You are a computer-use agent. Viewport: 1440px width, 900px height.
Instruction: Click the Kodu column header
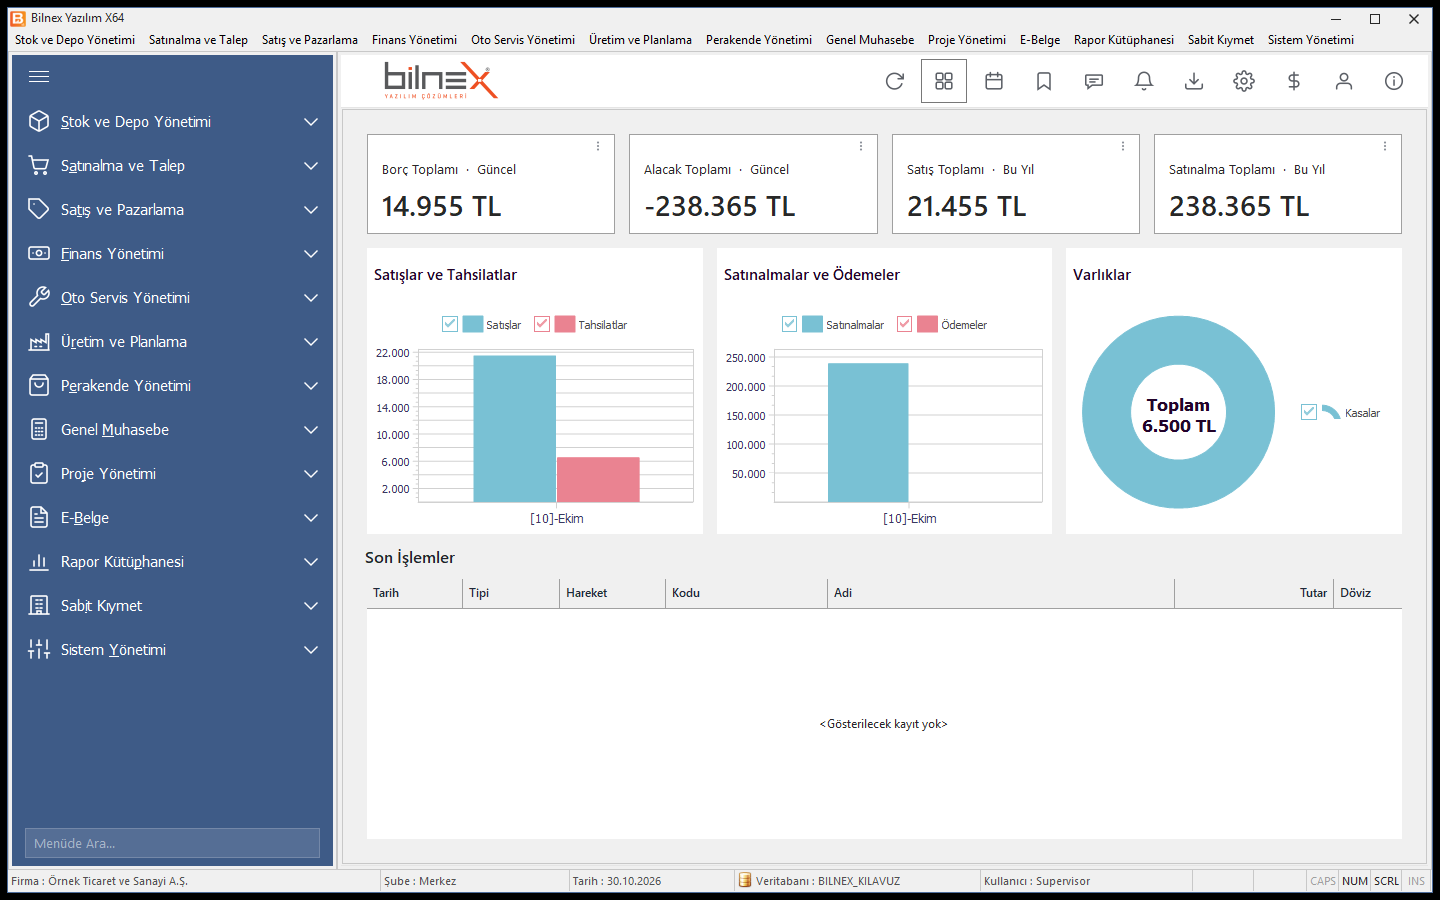pyautogui.click(x=746, y=593)
